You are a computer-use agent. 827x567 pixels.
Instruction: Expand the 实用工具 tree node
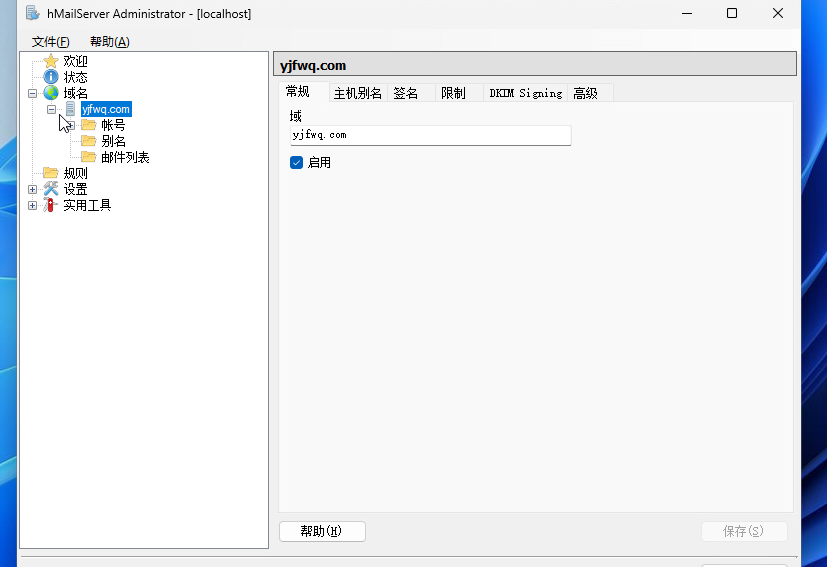pyautogui.click(x=32, y=205)
